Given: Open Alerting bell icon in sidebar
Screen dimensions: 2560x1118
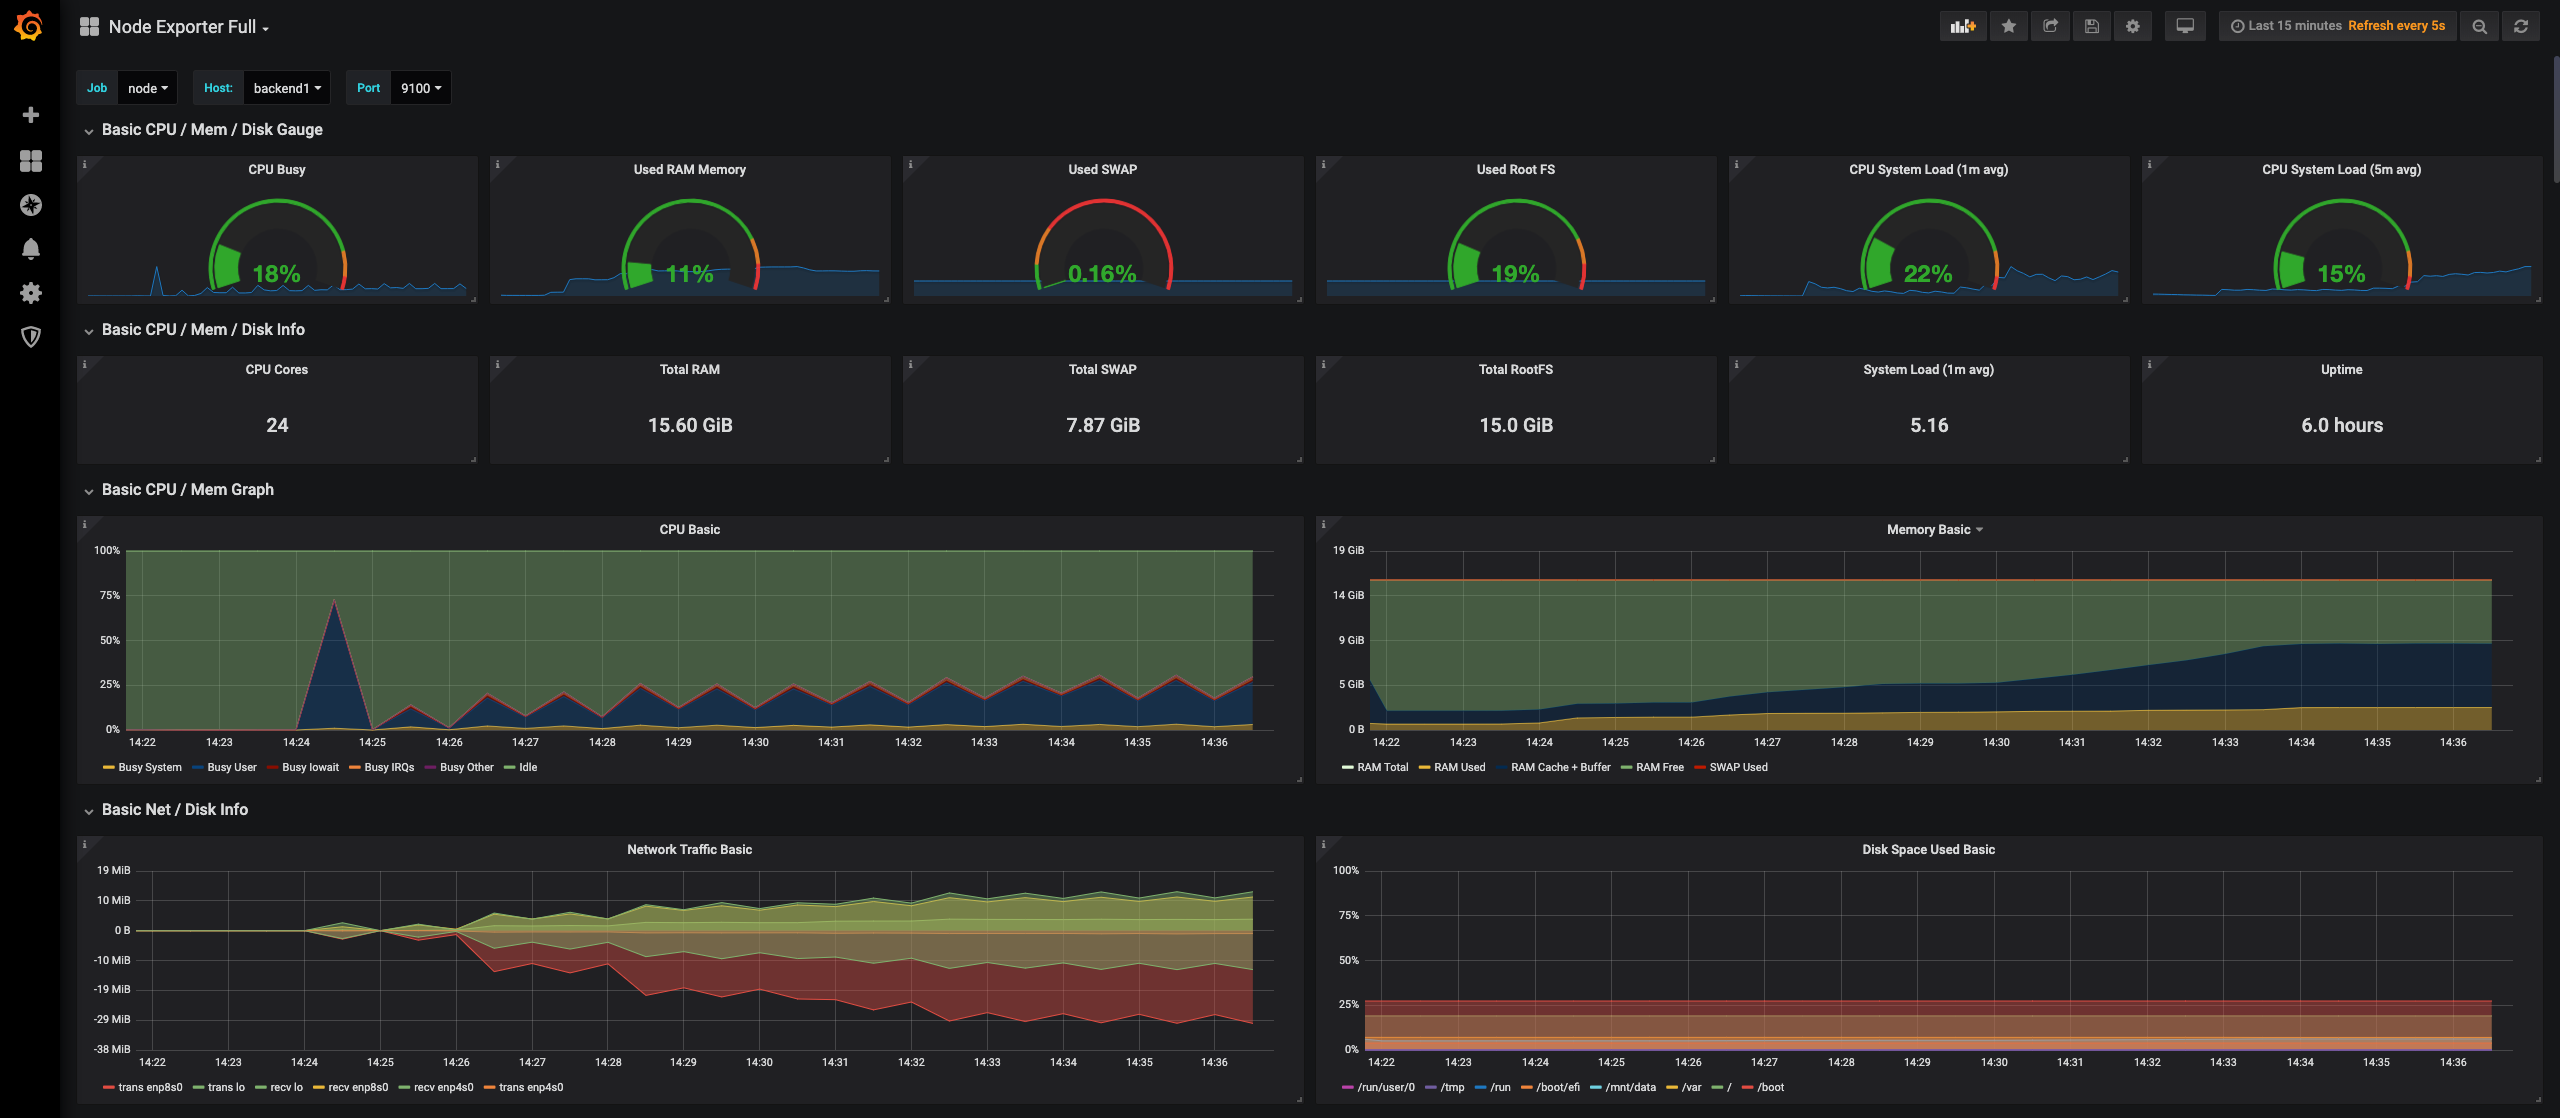Looking at the screenshot, I should pos(31,249).
